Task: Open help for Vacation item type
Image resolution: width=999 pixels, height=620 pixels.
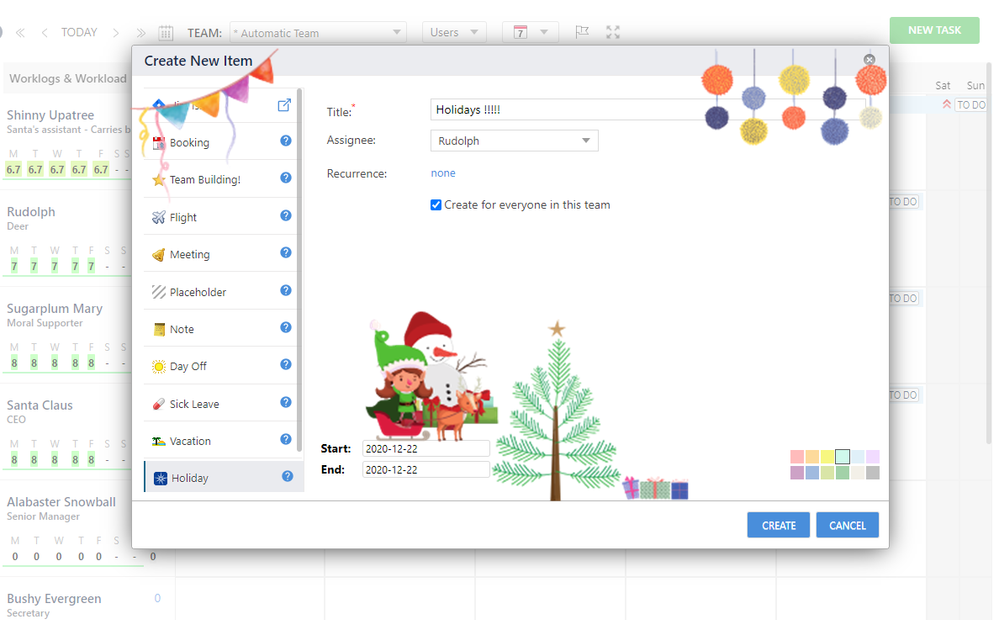Action: [x=286, y=439]
